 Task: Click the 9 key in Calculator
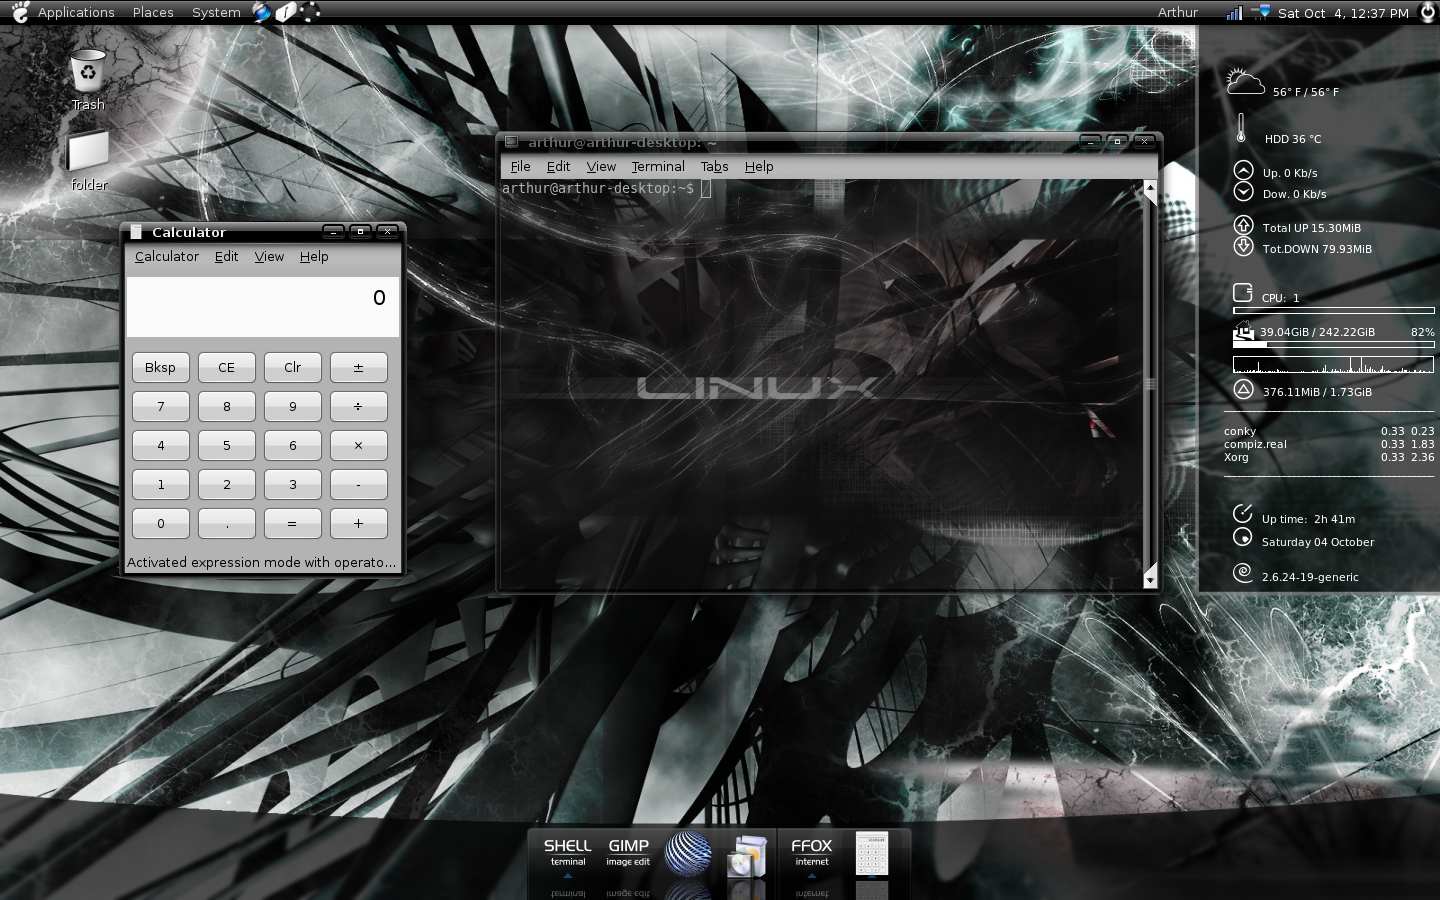292,406
